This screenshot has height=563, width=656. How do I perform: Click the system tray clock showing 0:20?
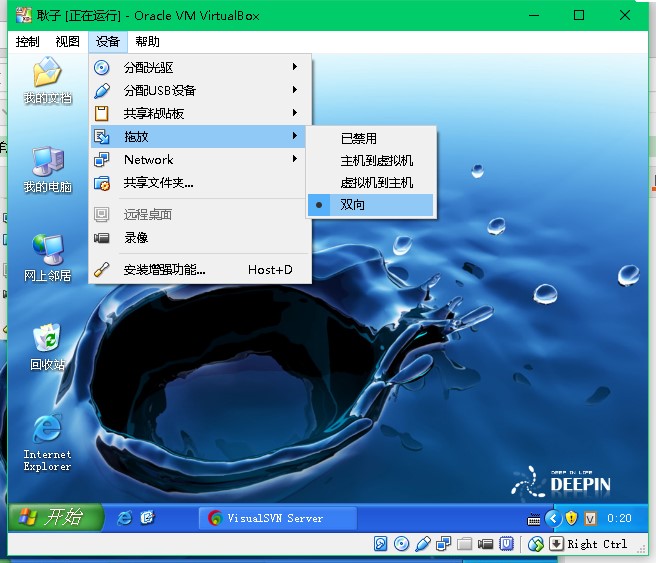pyautogui.click(x=619, y=518)
